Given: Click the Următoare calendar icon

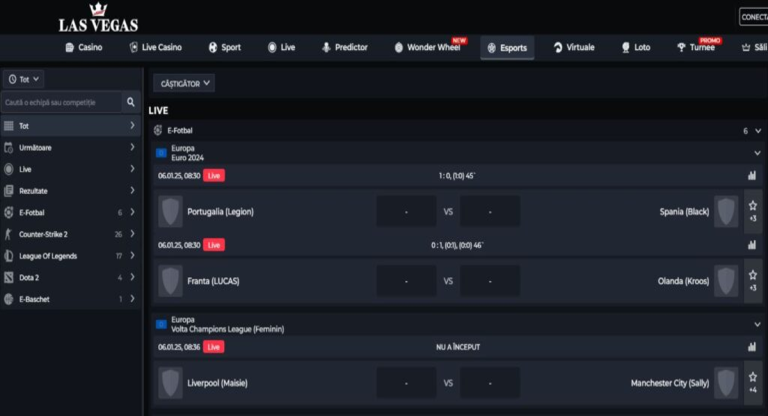Looking at the screenshot, I should click(8, 147).
